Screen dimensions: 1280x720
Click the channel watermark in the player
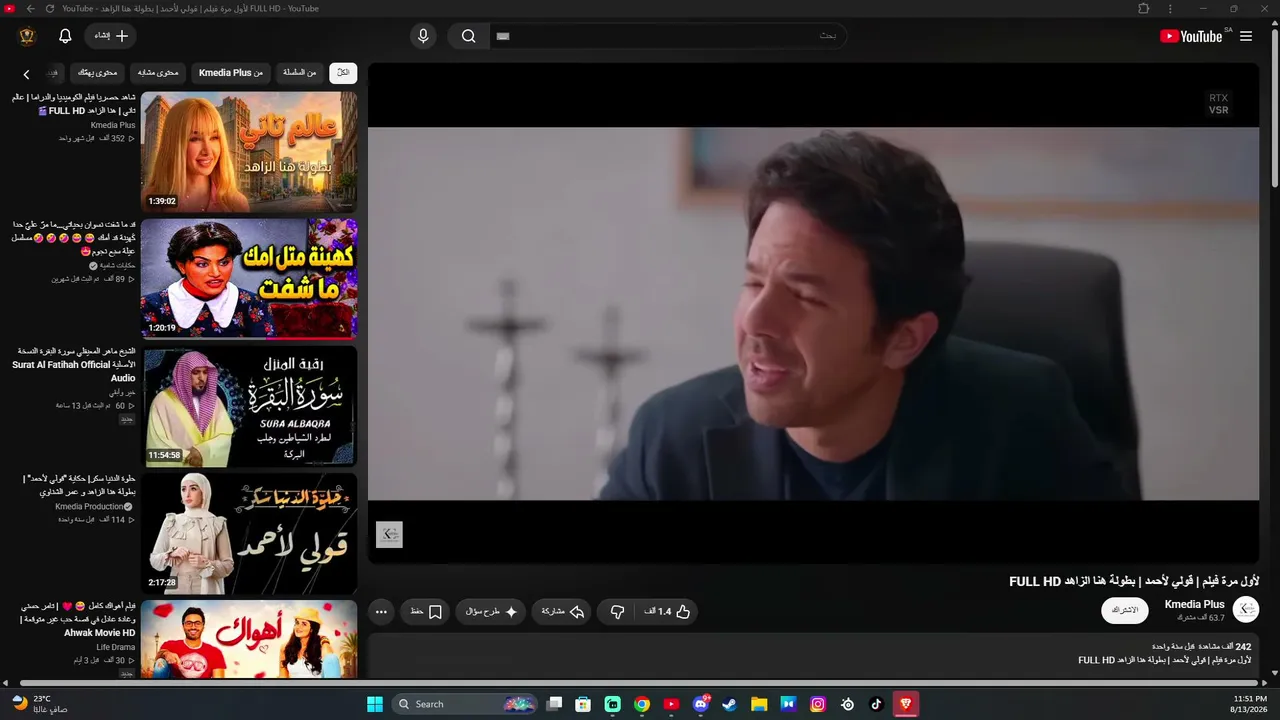pyautogui.click(x=389, y=534)
